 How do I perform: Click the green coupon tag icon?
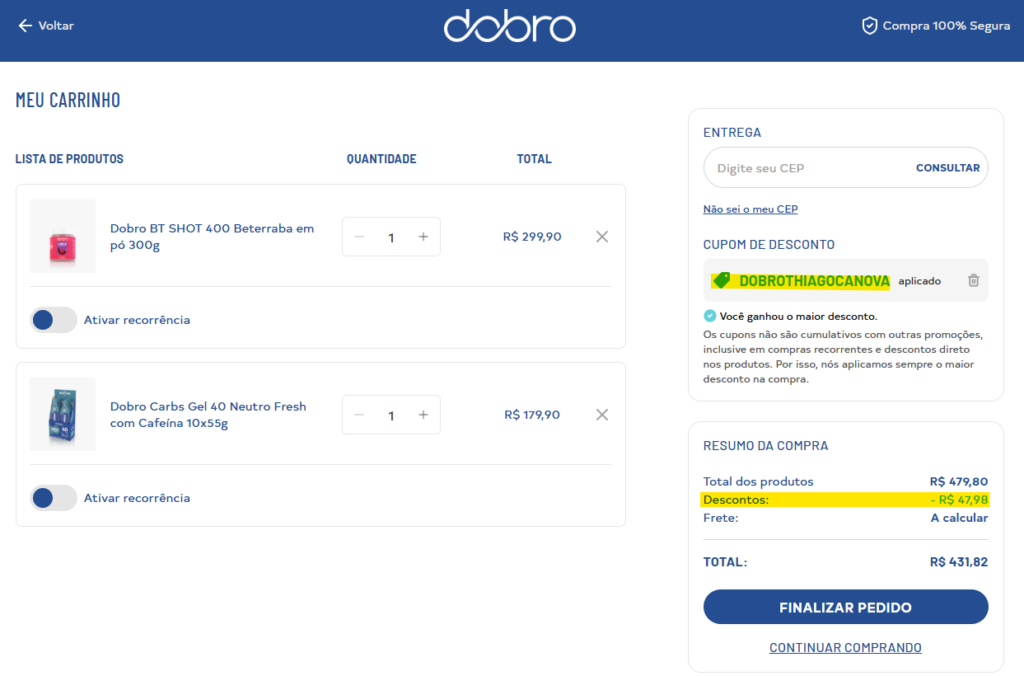point(722,280)
